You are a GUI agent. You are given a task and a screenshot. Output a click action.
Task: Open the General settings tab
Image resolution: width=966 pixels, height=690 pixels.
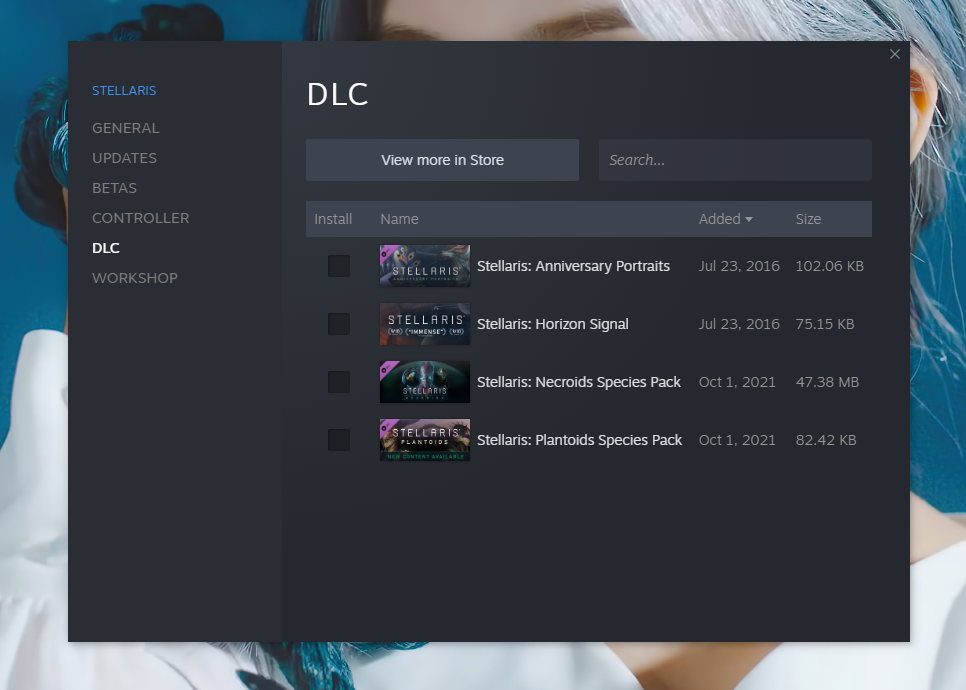126,128
